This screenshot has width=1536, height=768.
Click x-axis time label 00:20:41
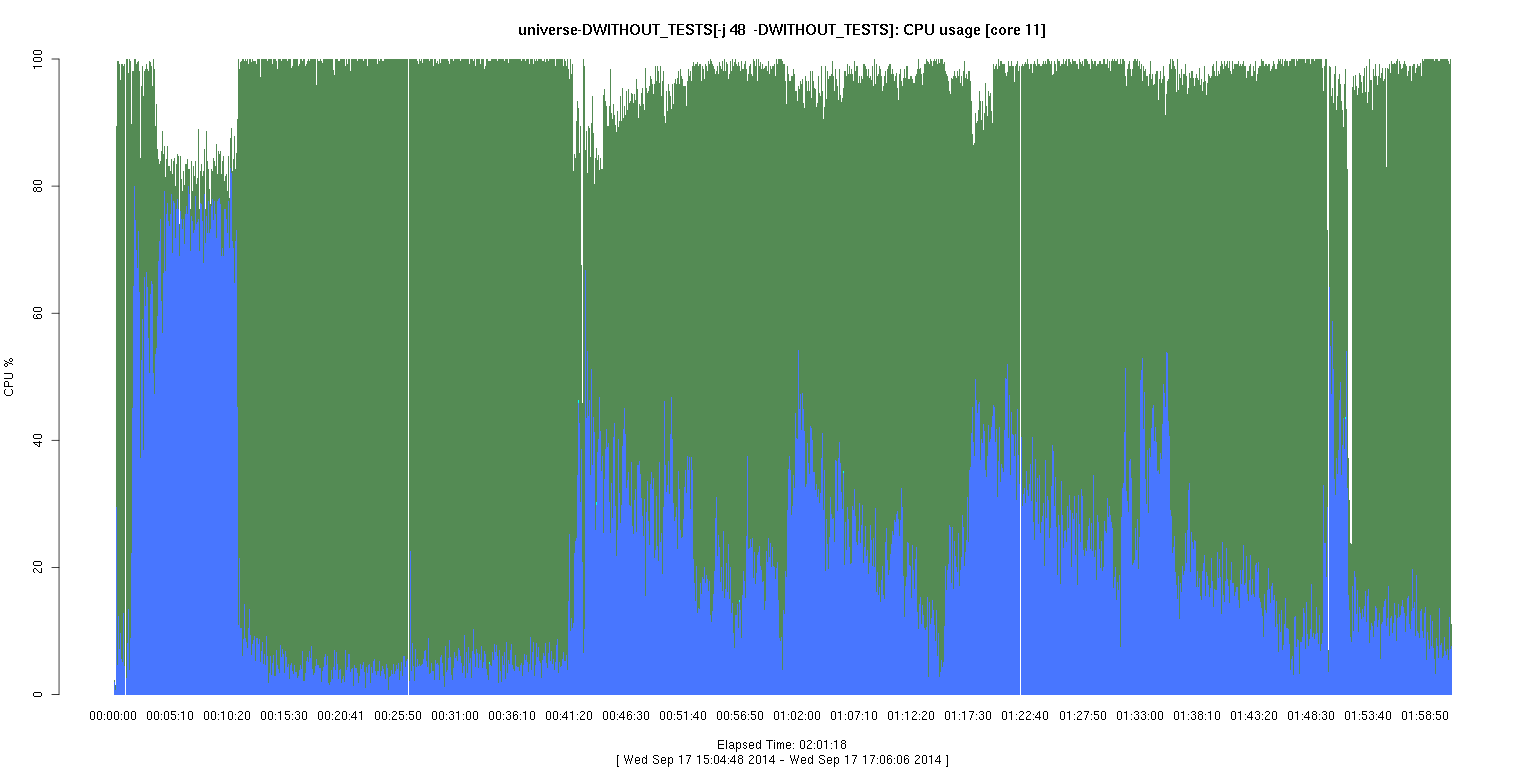pyautogui.click(x=341, y=716)
